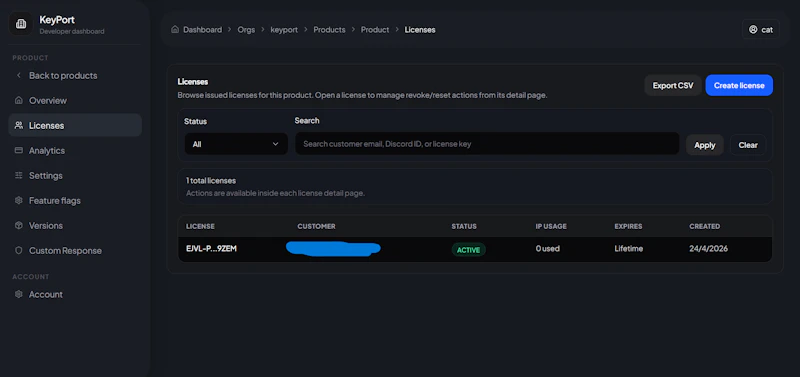Screen dimensions: 800x377
Task: Click the IP USAGE column header
Action: tap(551, 227)
